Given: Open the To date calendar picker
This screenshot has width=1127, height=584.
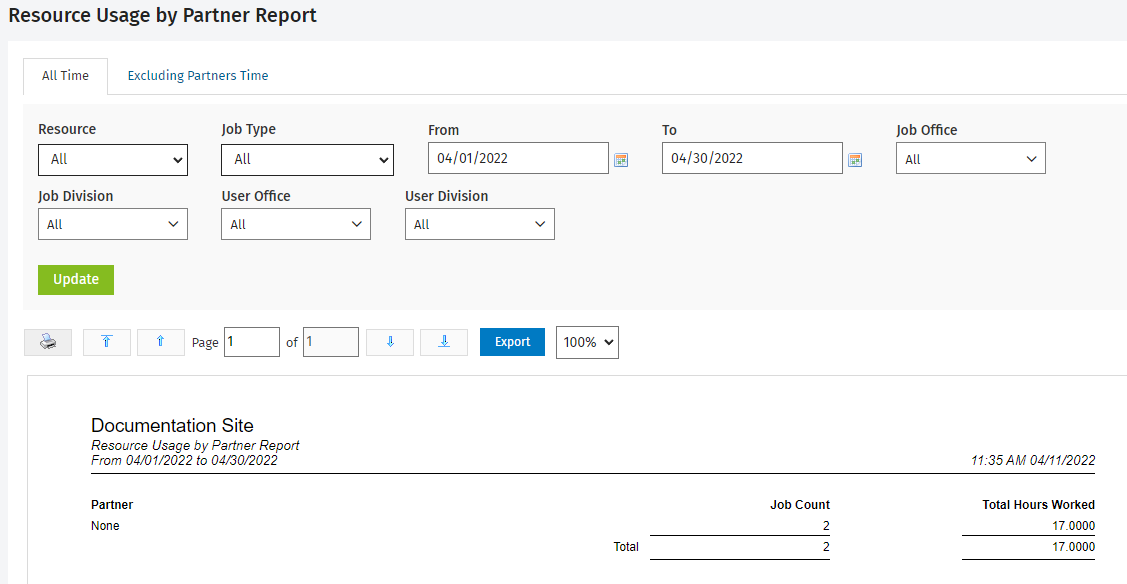Looking at the screenshot, I should pyautogui.click(x=855, y=160).
